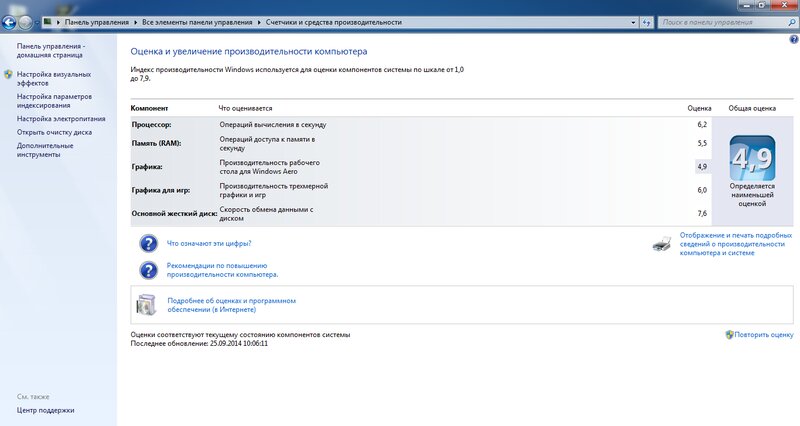Click 'Что означают эти цифры?' link
Screen dimensions: 800x426
pyautogui.click(x=209, y=243)
